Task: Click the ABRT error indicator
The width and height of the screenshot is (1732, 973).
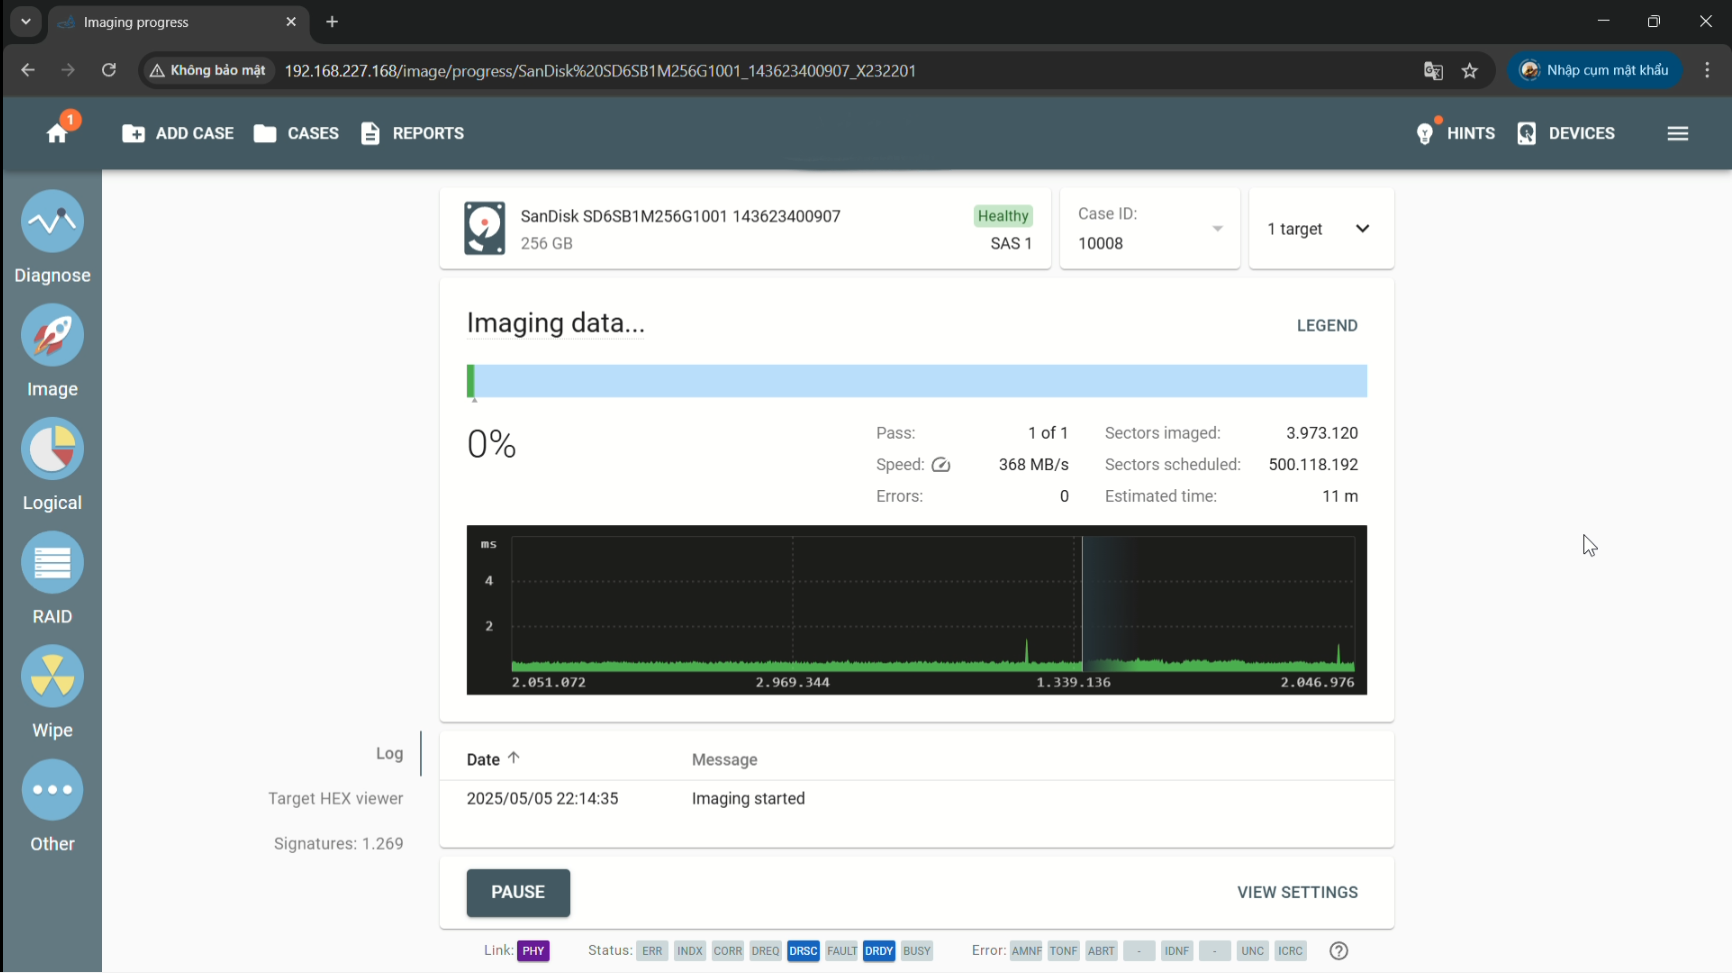Action: click(1101, 951)
